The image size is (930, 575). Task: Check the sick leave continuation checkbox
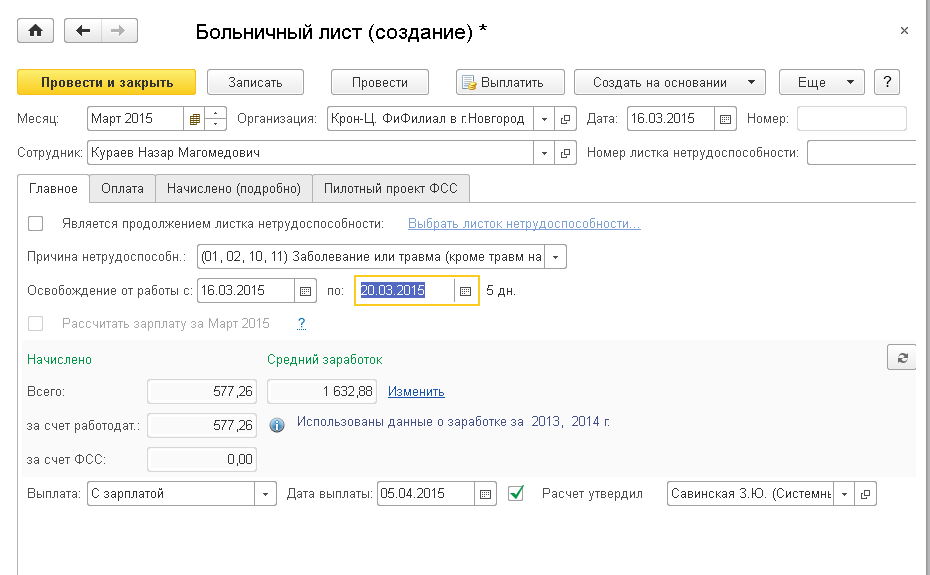click(36, 223)
